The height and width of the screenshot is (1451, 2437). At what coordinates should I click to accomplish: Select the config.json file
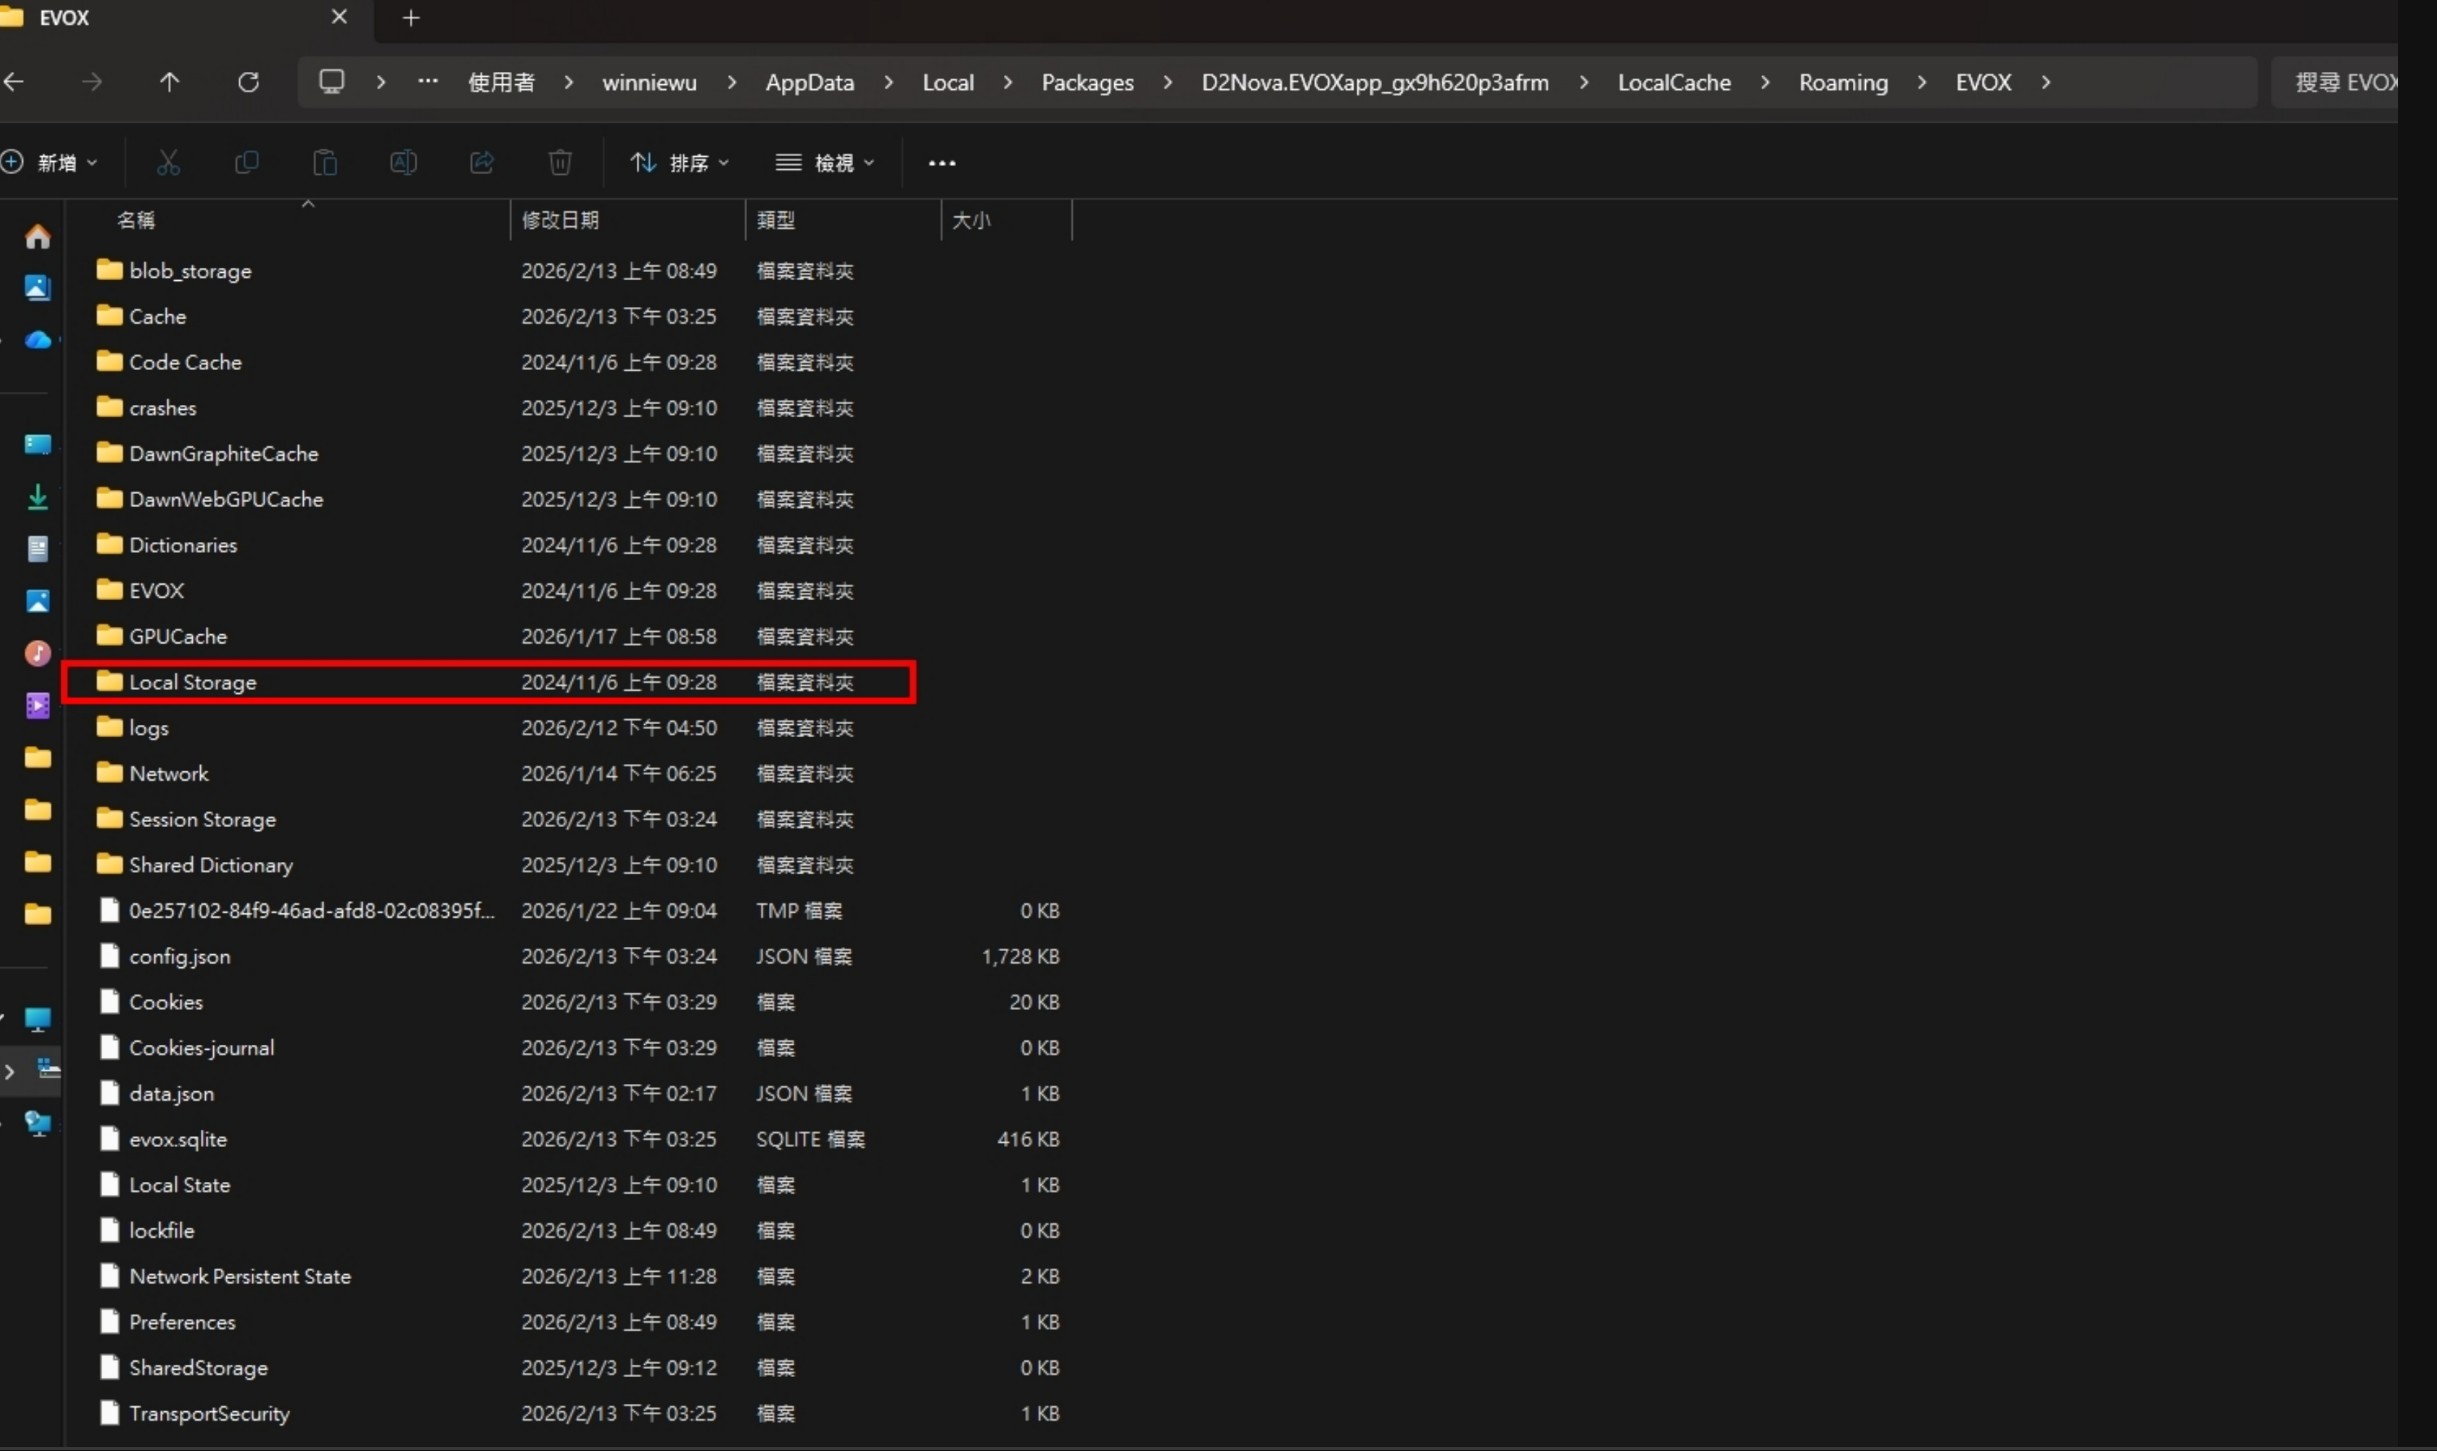tap(180, 956)
